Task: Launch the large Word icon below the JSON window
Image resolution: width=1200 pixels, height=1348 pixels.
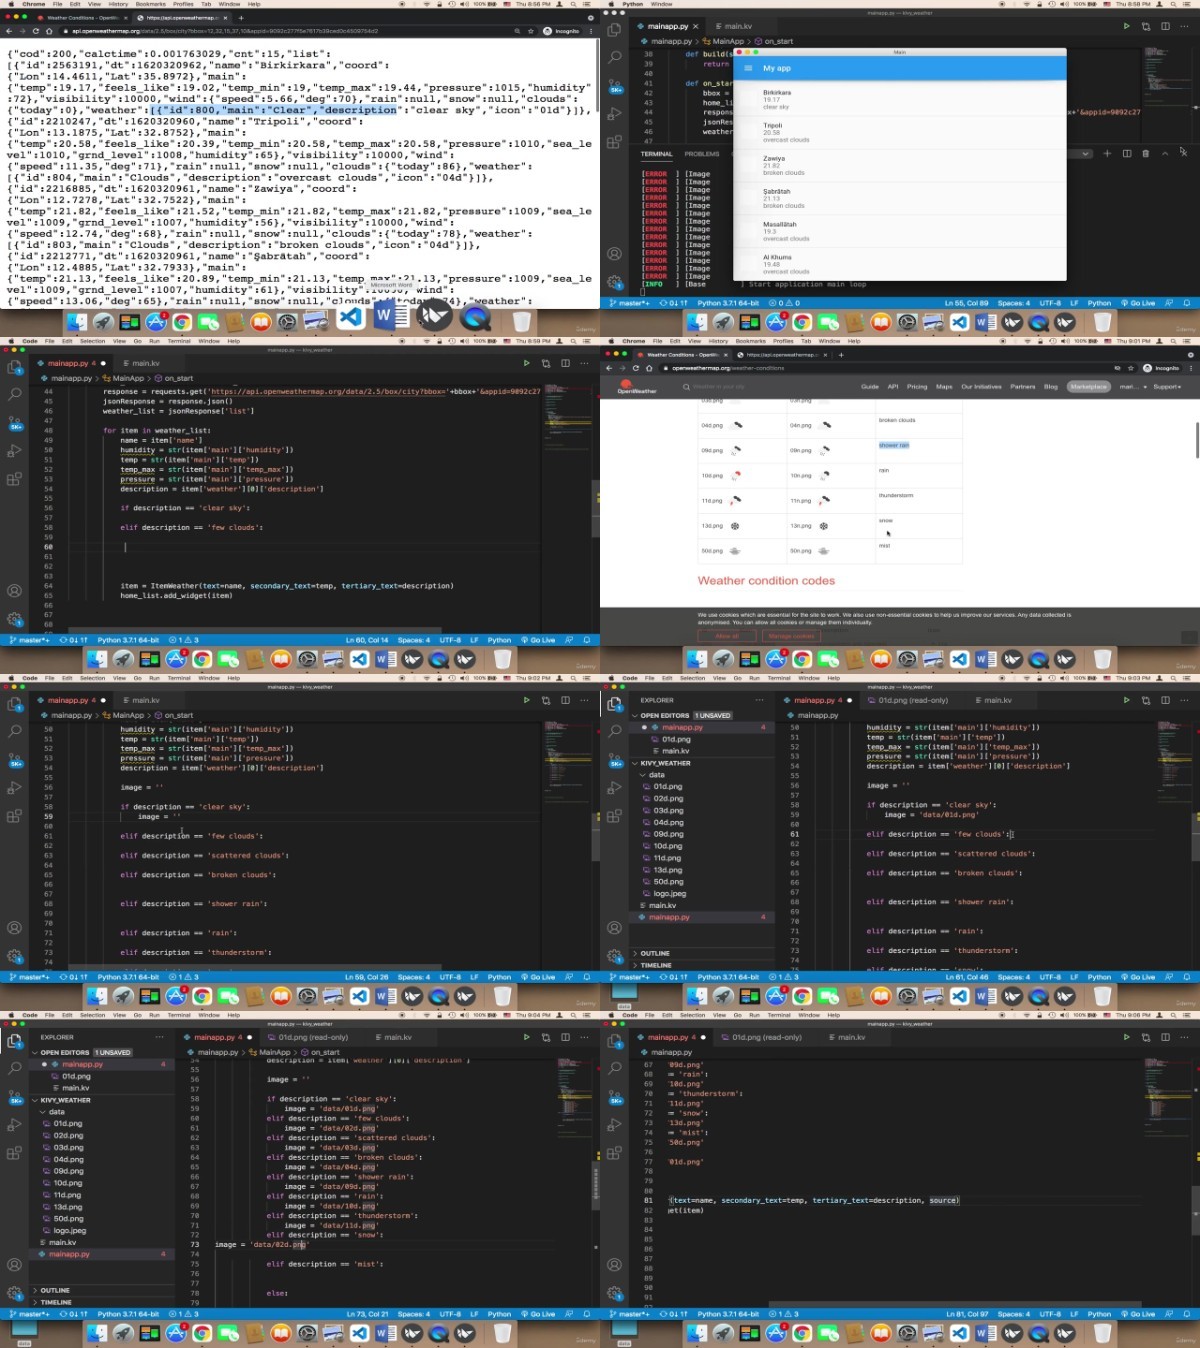Action: [x=391, y=317]
